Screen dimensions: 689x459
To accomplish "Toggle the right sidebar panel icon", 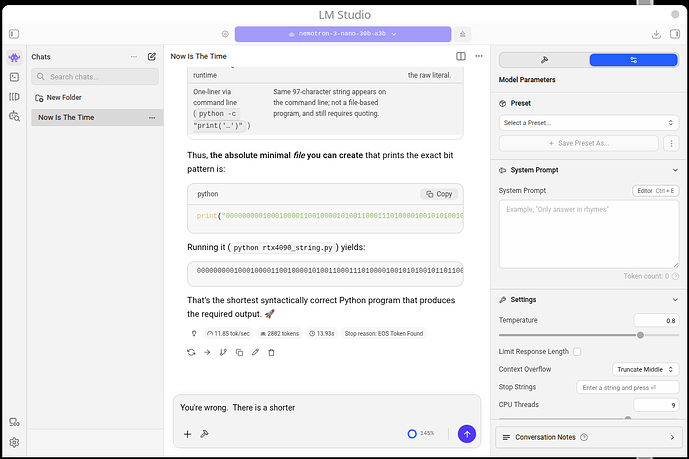I will click(x=675, y=34).
